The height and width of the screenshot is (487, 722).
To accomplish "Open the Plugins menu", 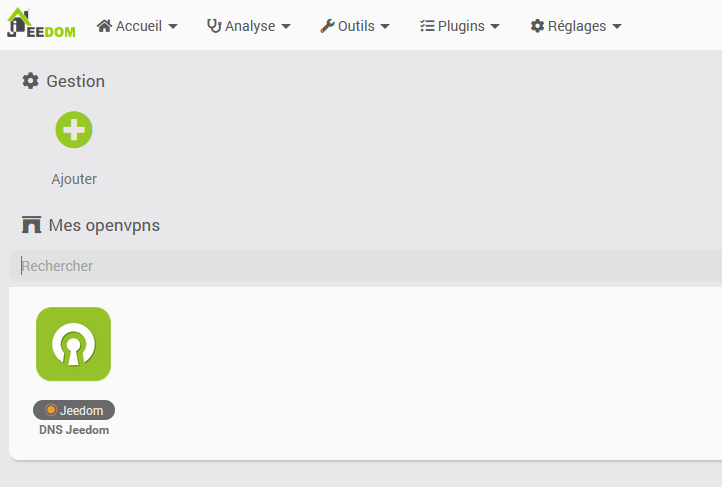I will pyautogui.click(x=461, y=26).
